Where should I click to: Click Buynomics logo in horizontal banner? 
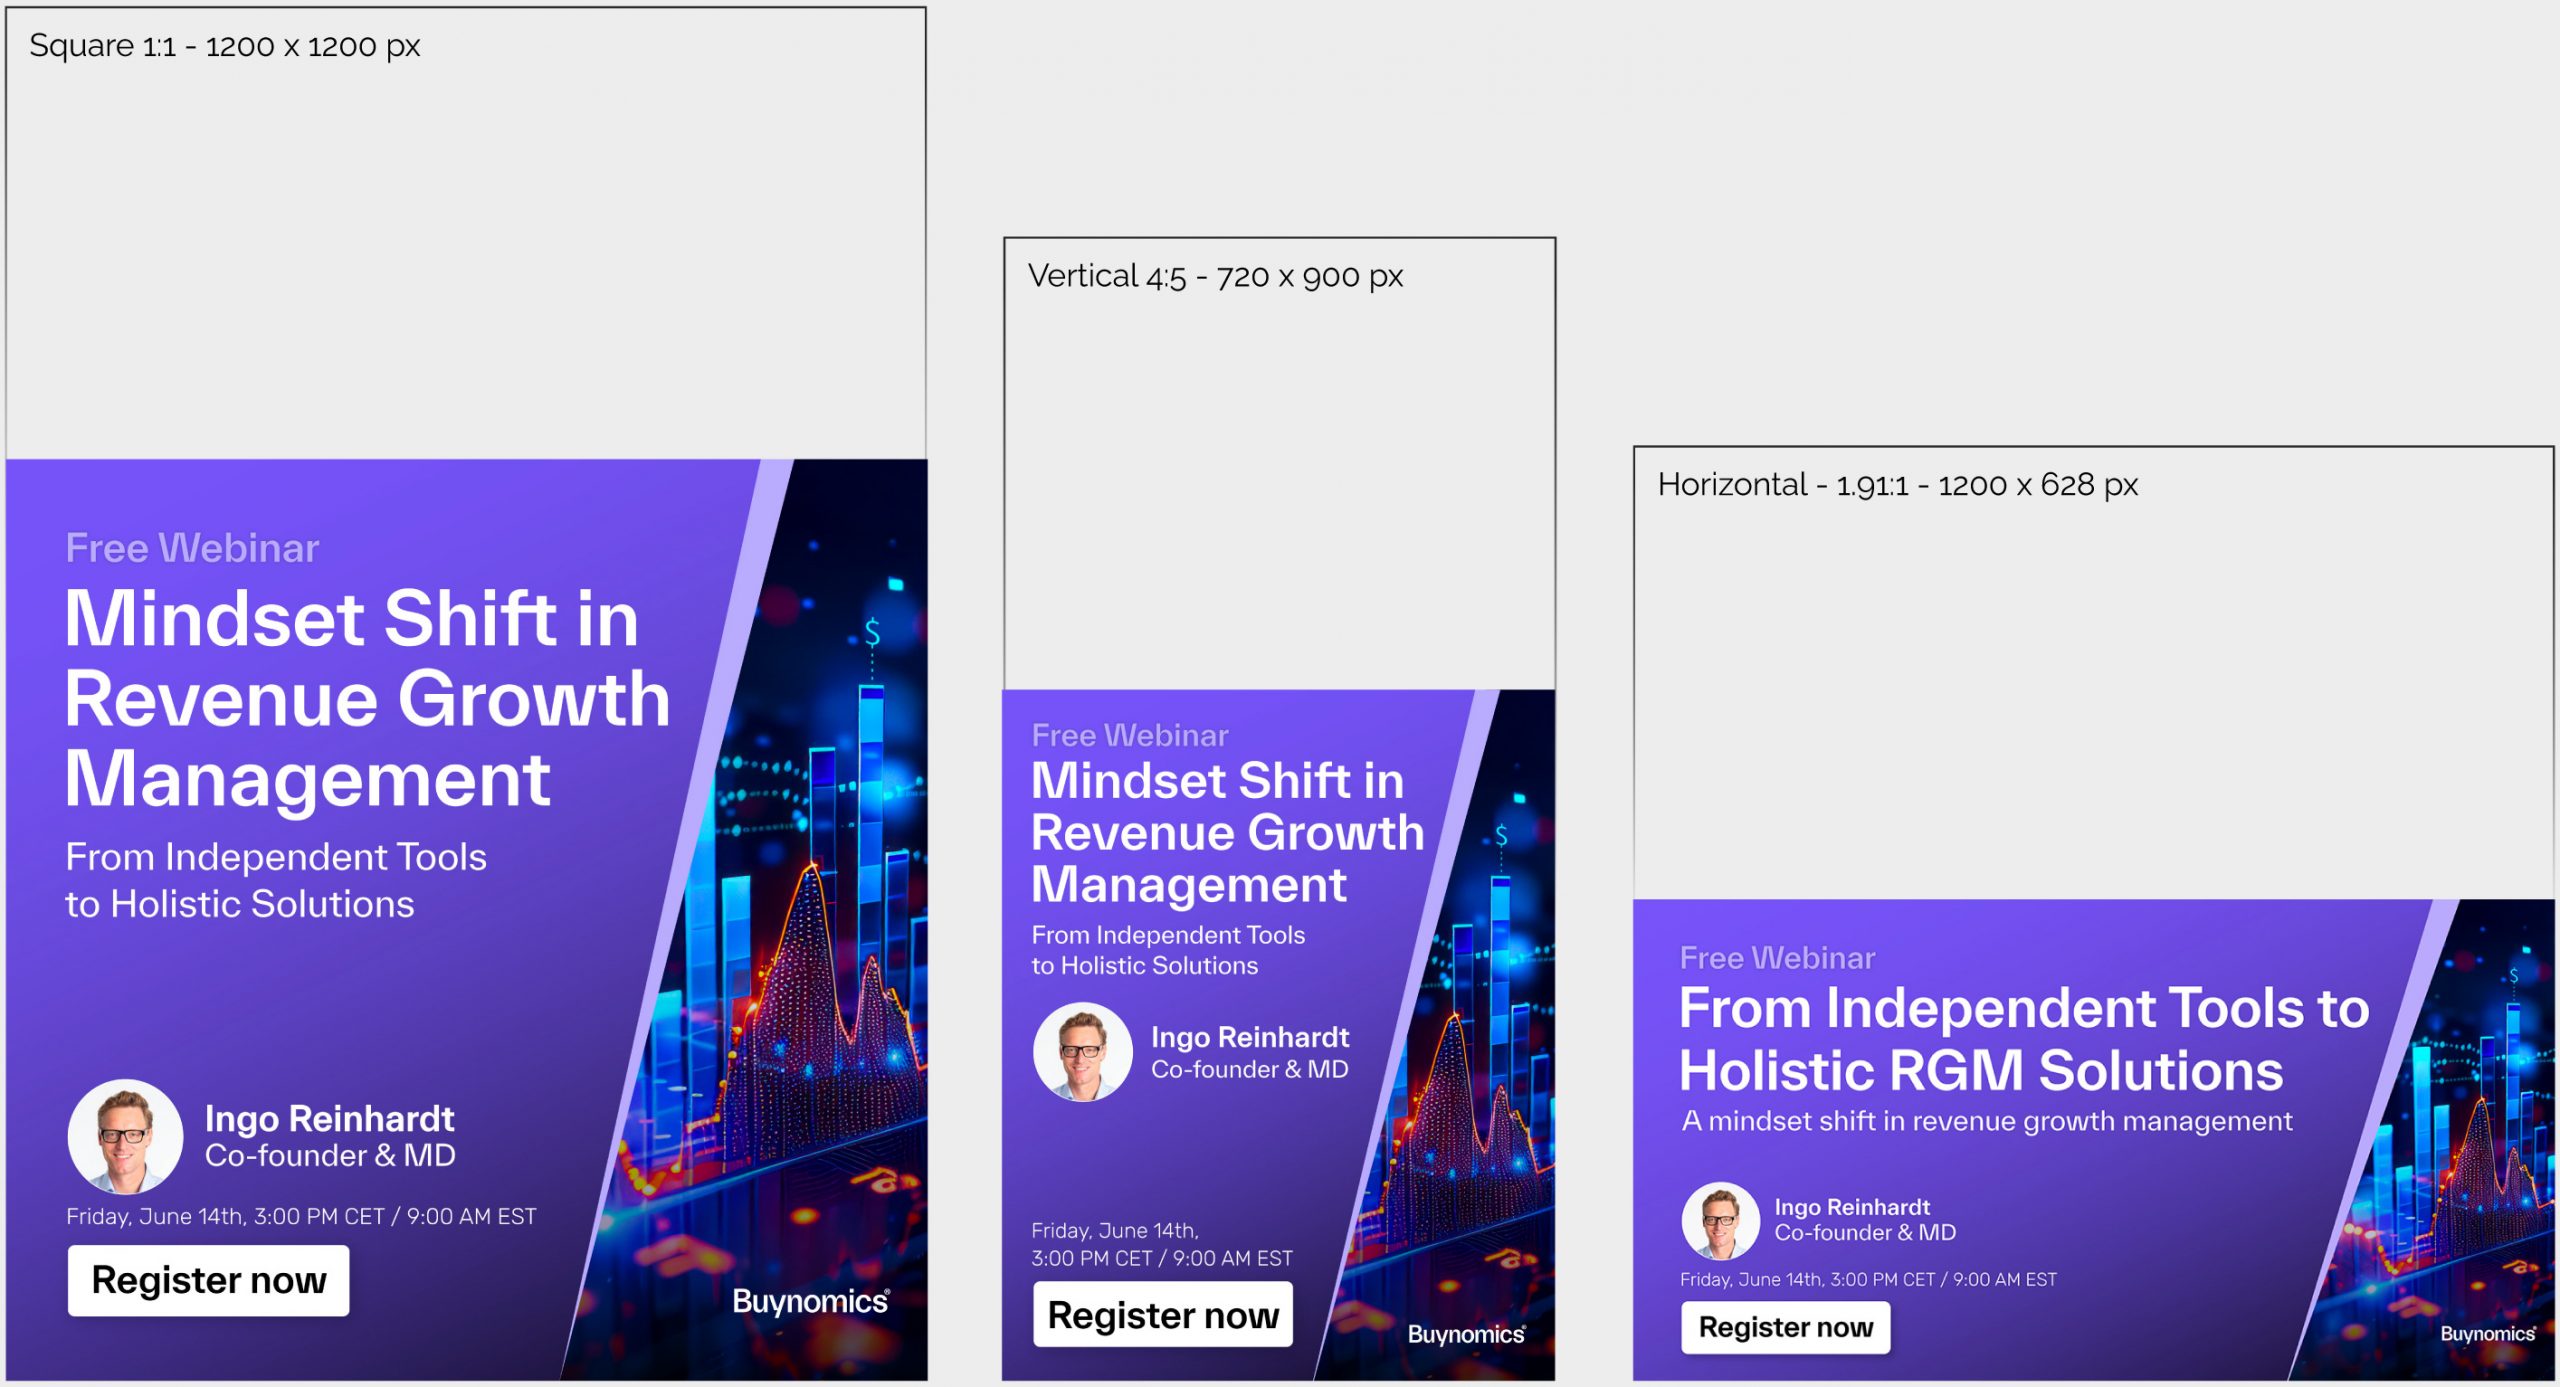tap(2487, 1334)
